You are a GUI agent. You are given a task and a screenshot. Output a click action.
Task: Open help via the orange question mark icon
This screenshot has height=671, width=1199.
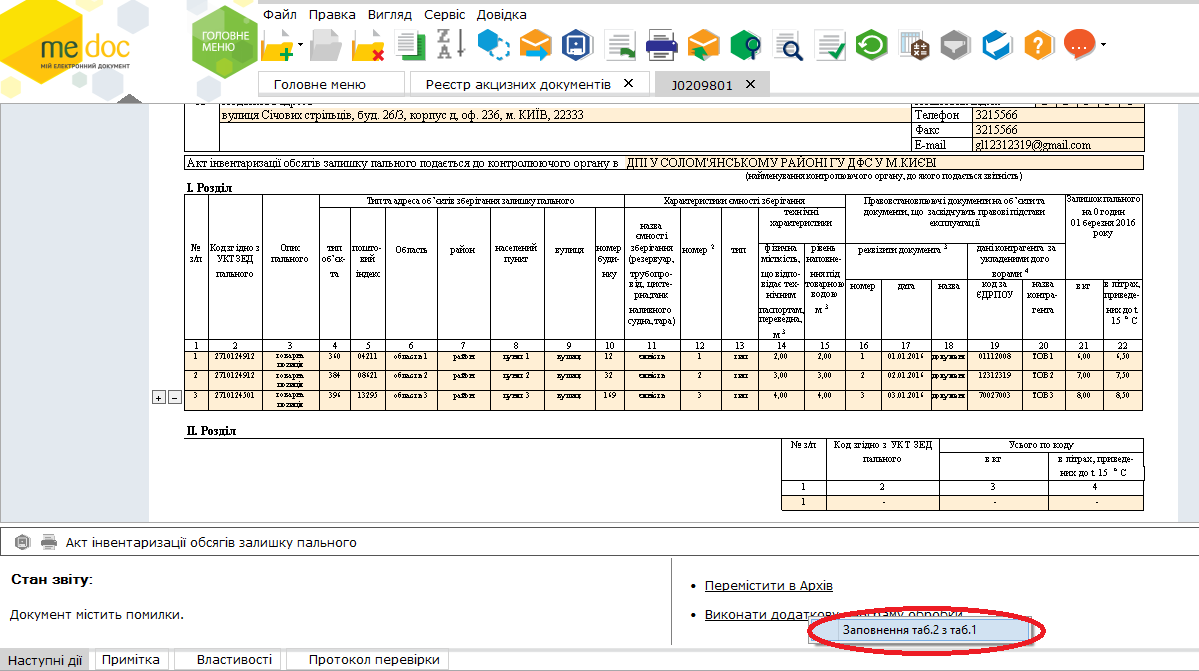click(1039, 45)
